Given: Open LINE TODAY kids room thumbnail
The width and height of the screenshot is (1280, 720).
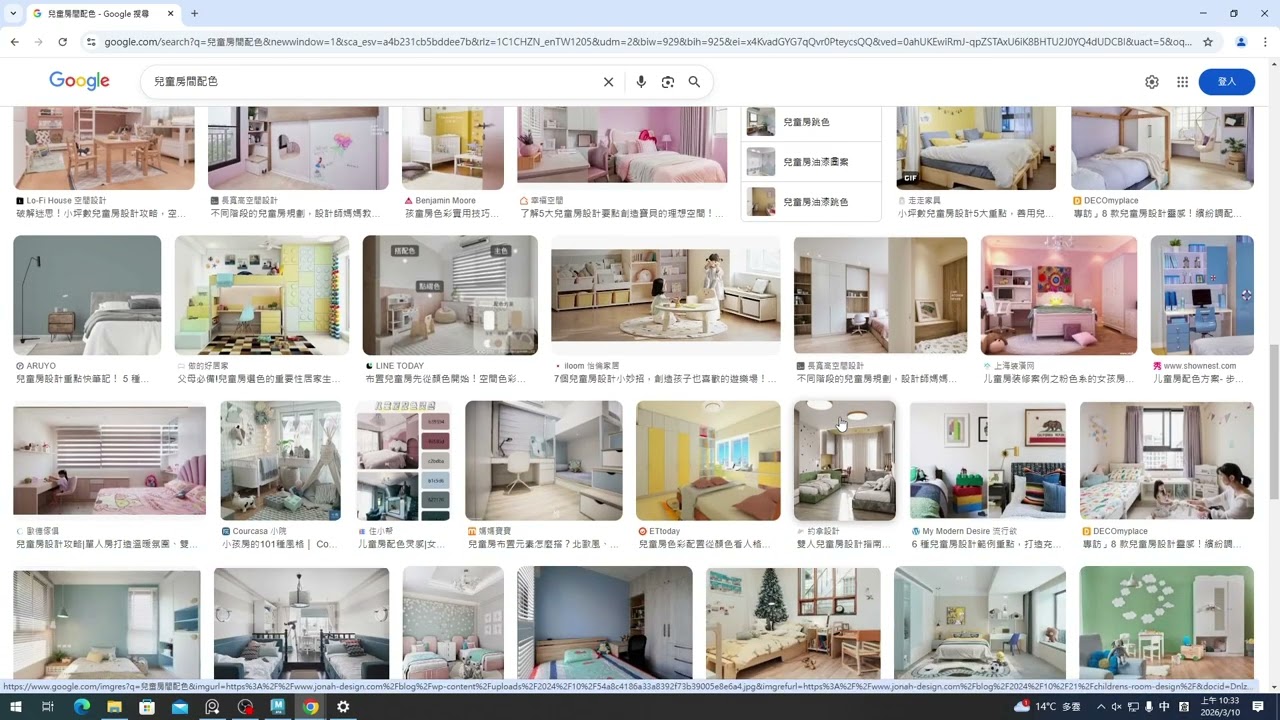Looking at the screenshot, I should pyautogui.click(x=450, y=295).
